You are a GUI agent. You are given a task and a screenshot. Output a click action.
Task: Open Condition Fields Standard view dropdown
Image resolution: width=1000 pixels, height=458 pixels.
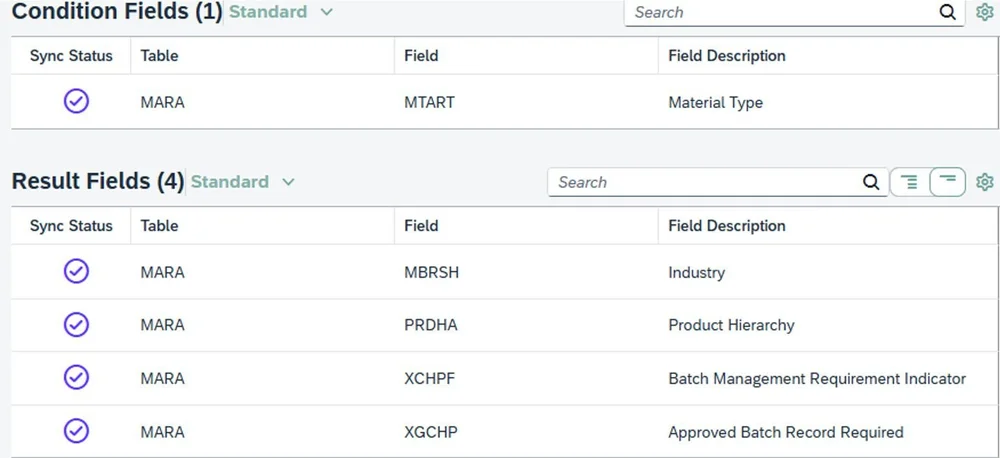click(326, 12)
